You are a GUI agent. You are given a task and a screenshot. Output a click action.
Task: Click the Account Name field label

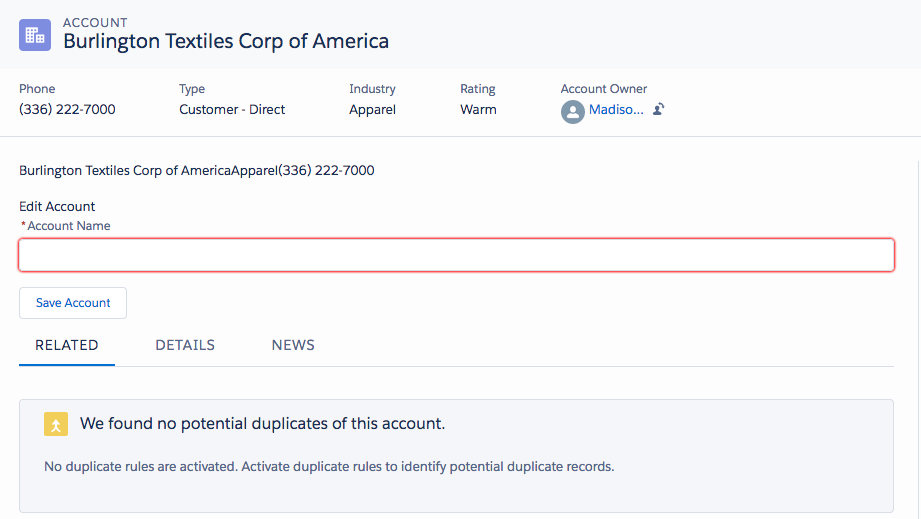[x=68, y=226]
